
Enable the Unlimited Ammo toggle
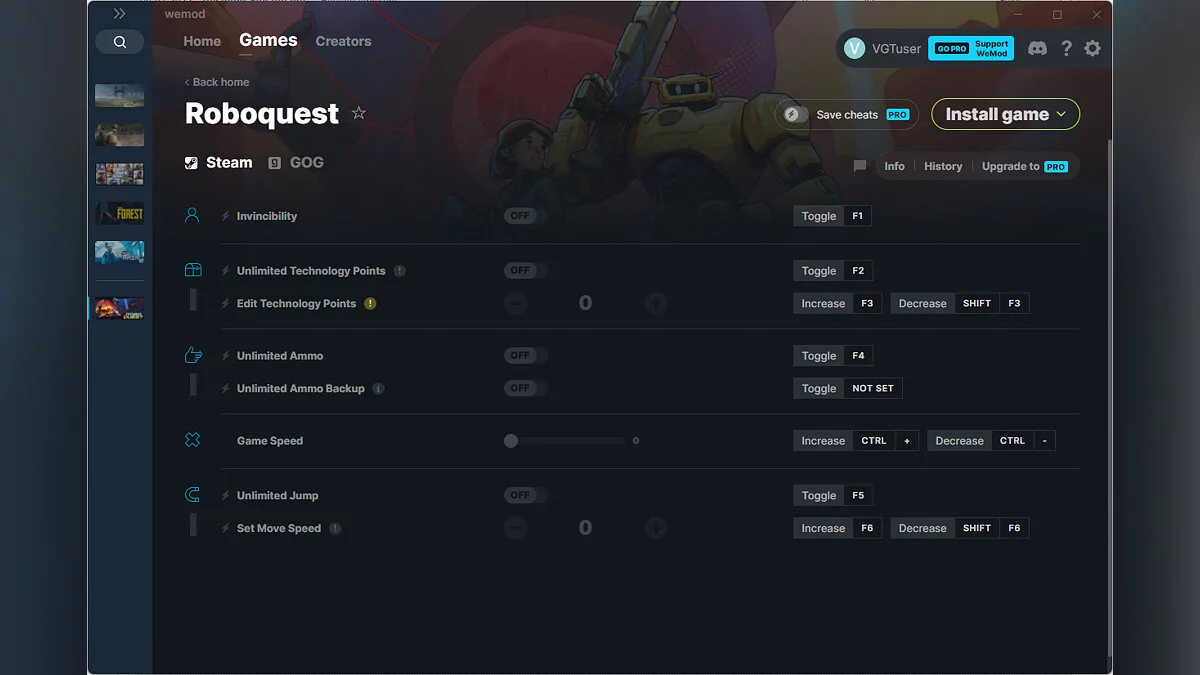(x=520, y=356)
